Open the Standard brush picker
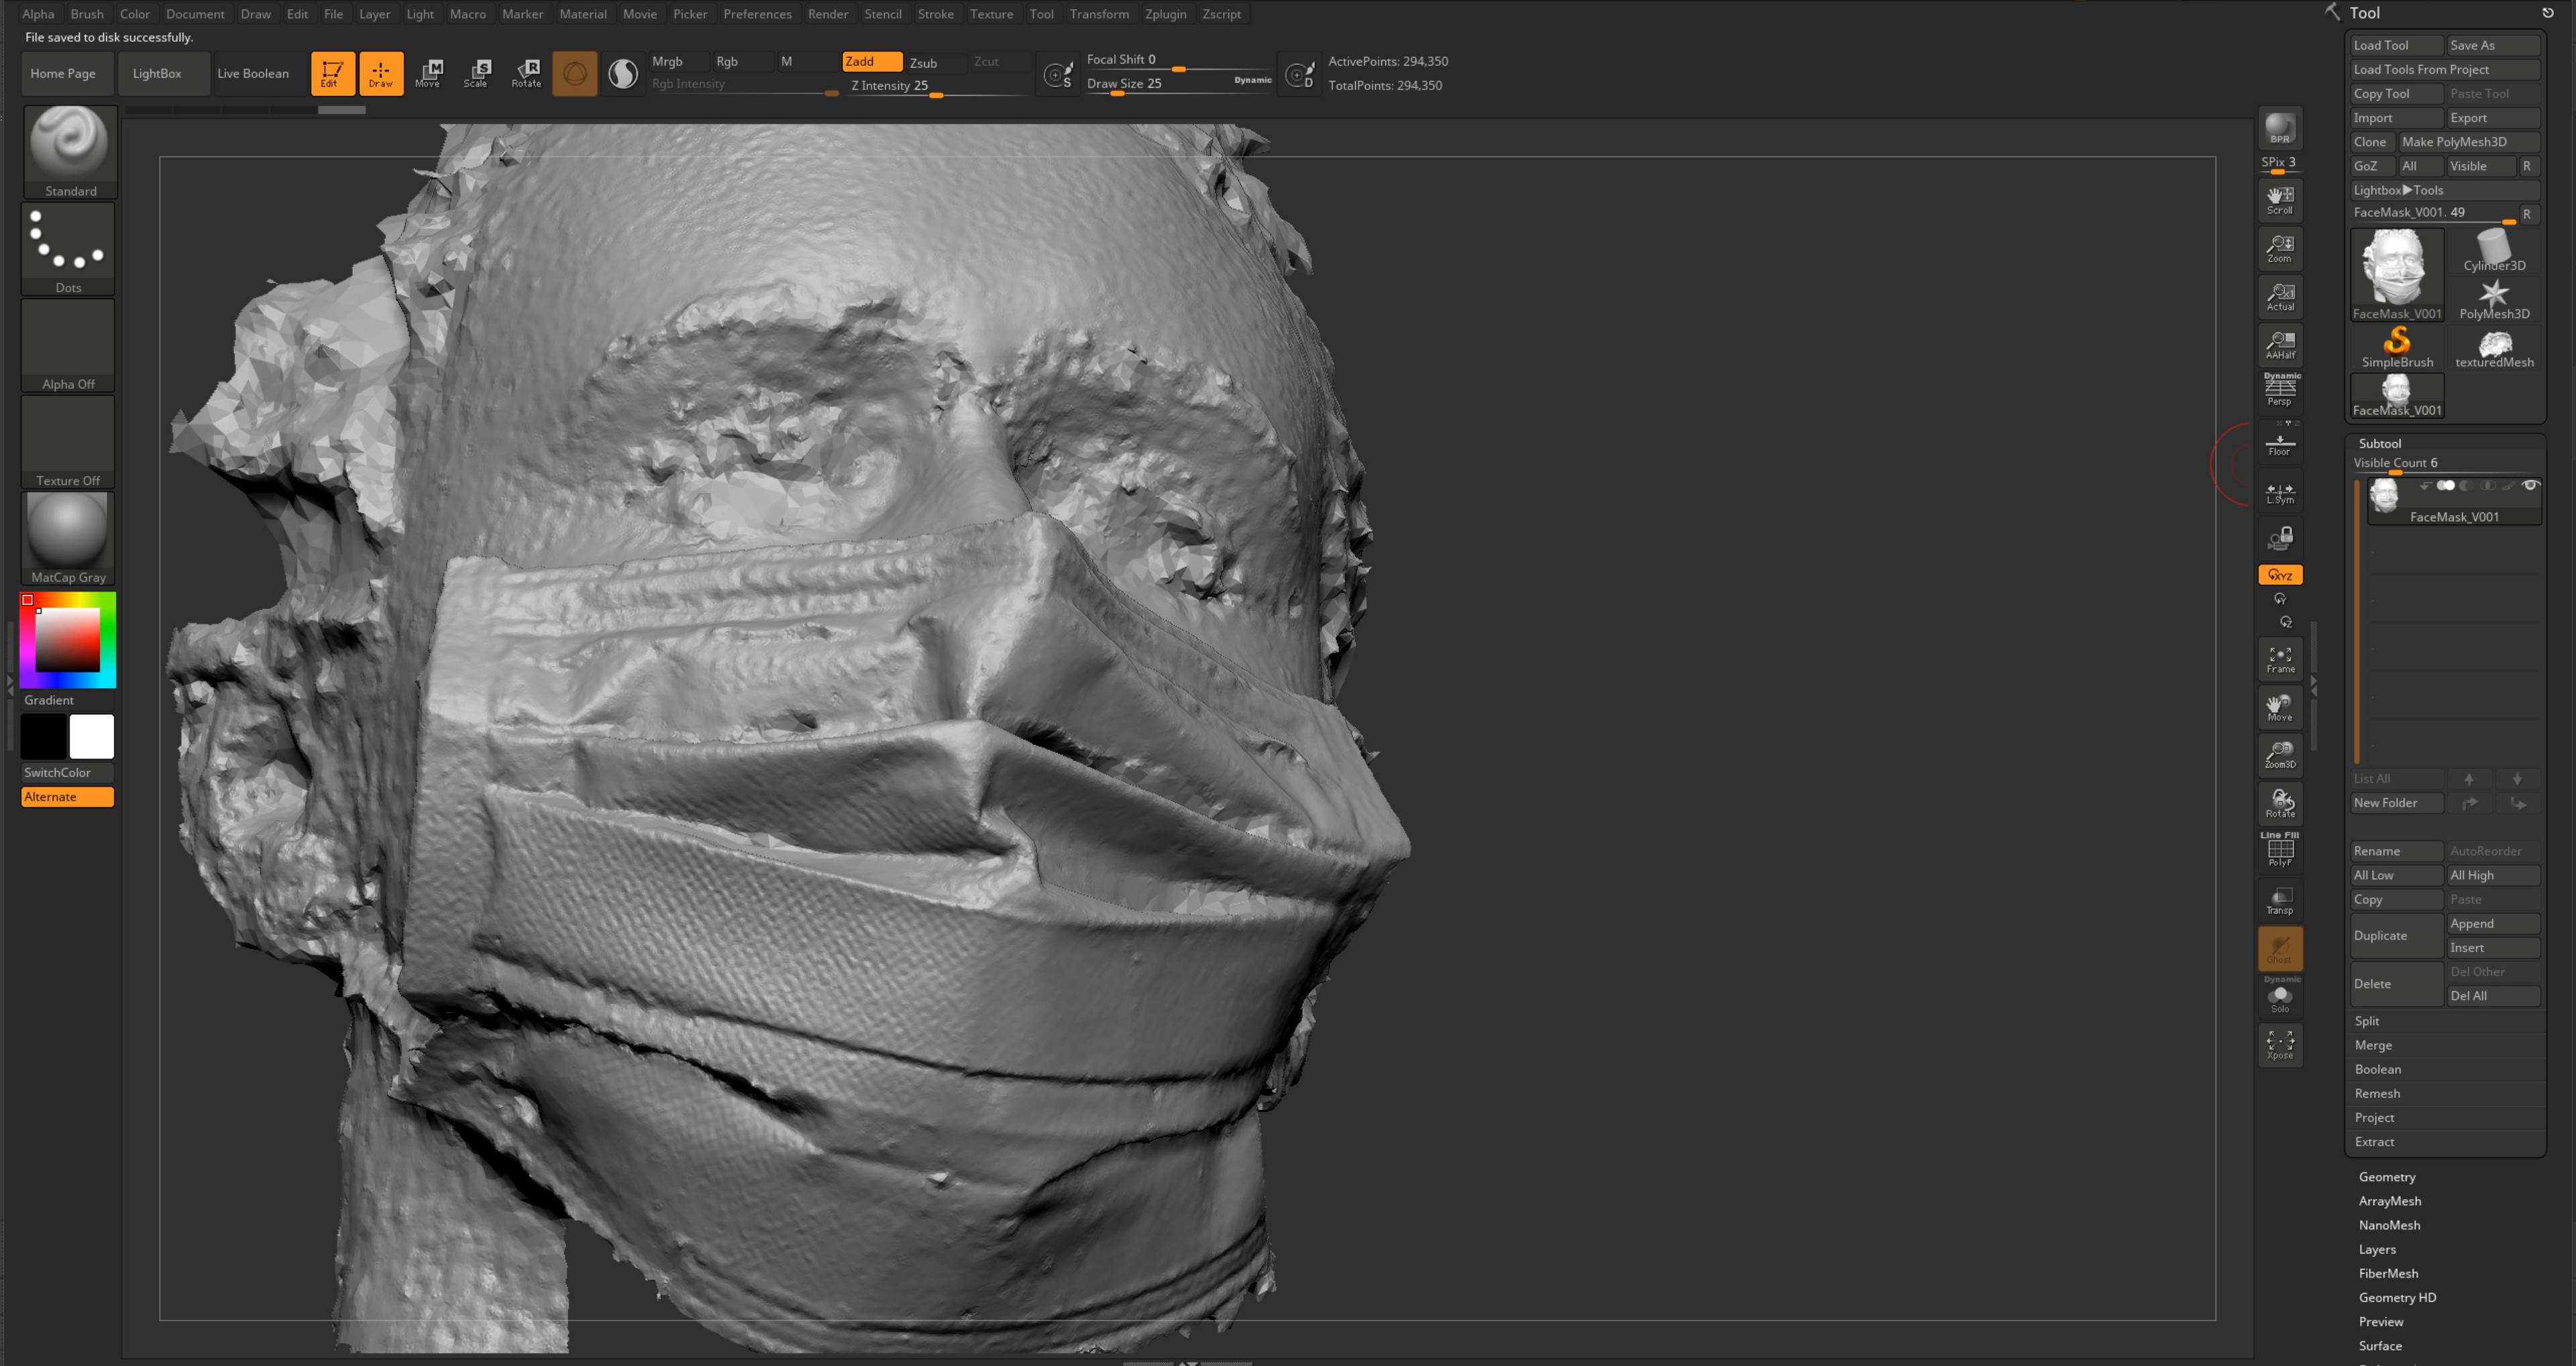This screenshot has height=1366, width=2576. click(69, 152)
